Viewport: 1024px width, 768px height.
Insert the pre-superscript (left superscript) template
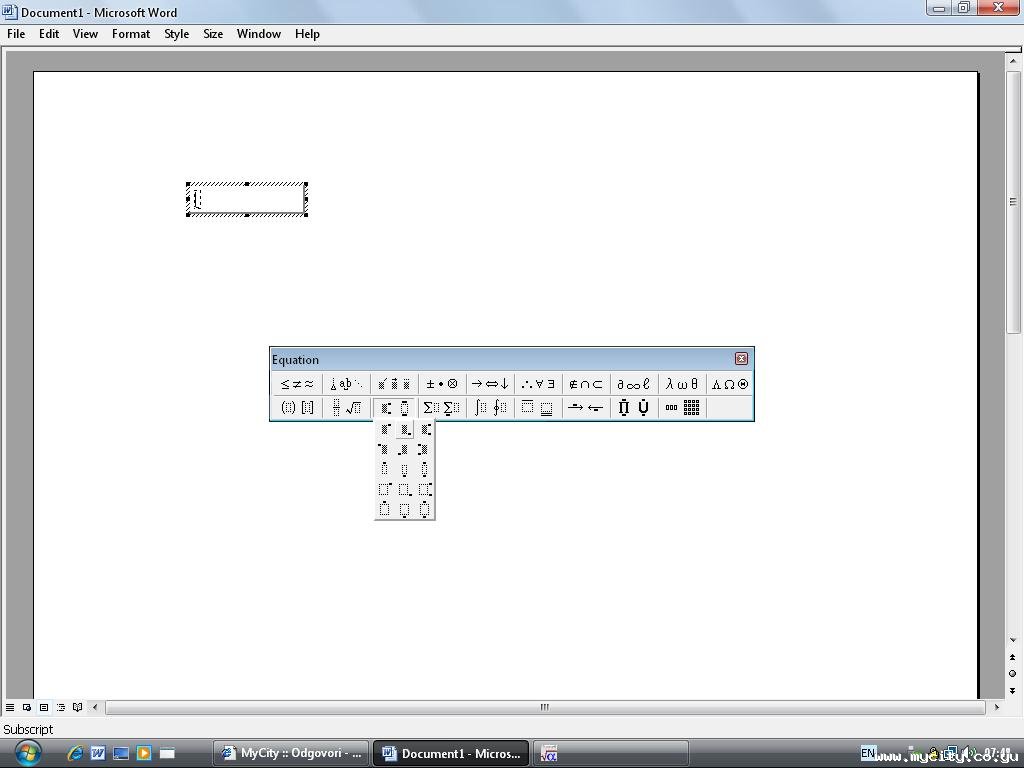point(385,449)
